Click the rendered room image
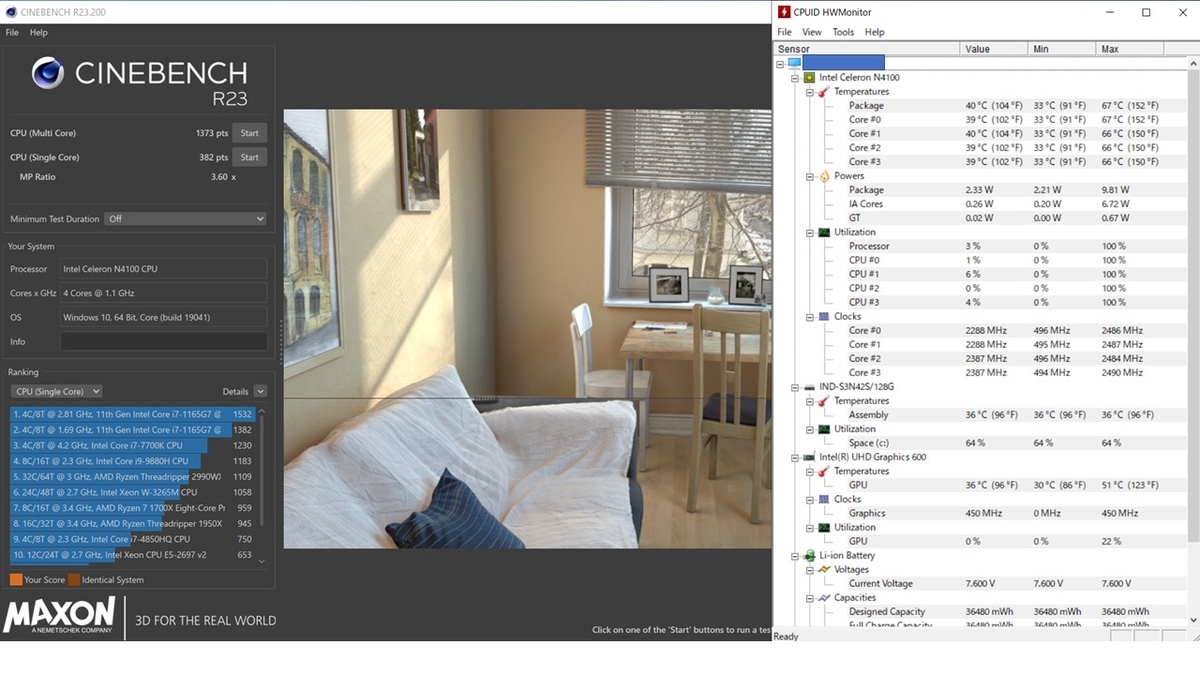Image resolution: width=1200 pixels, height=675 pixels. (527, 329)
